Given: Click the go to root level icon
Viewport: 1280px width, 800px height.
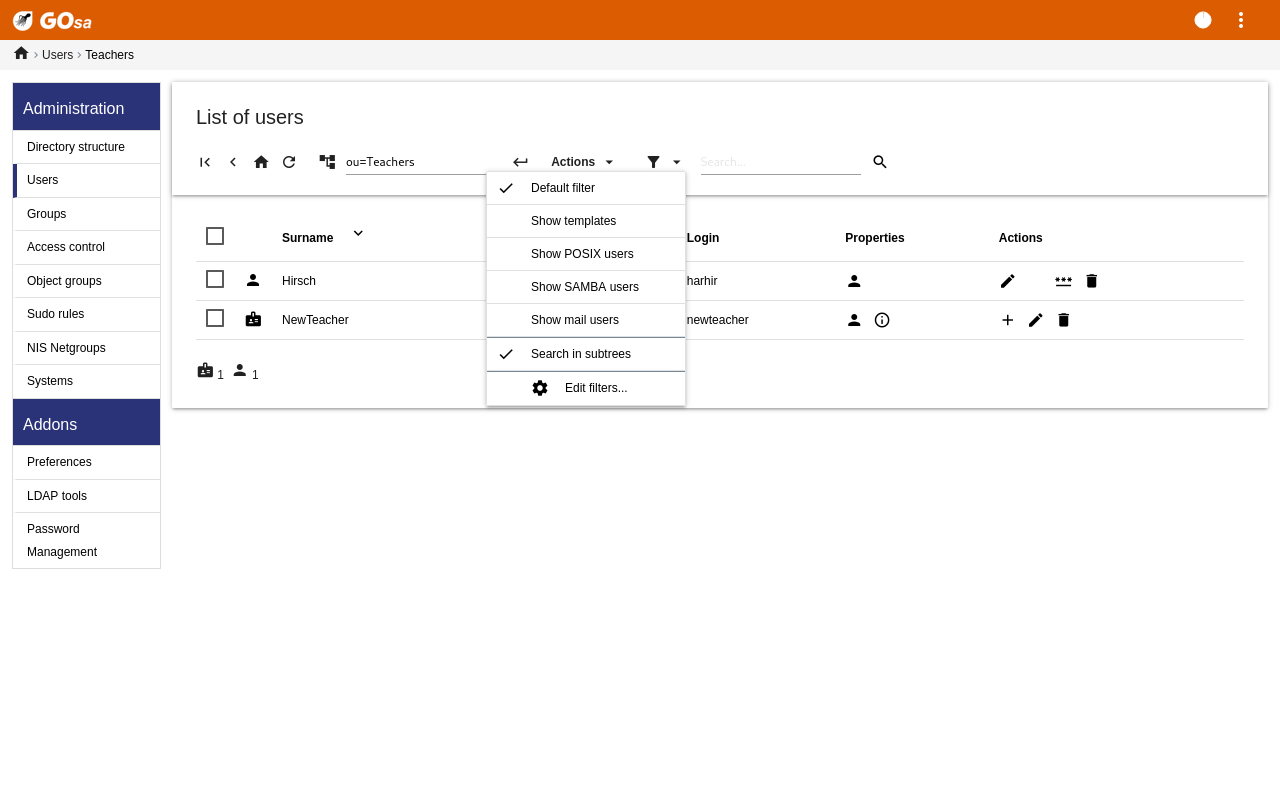Looking at the screenshot, I should [x=205, y=162].
